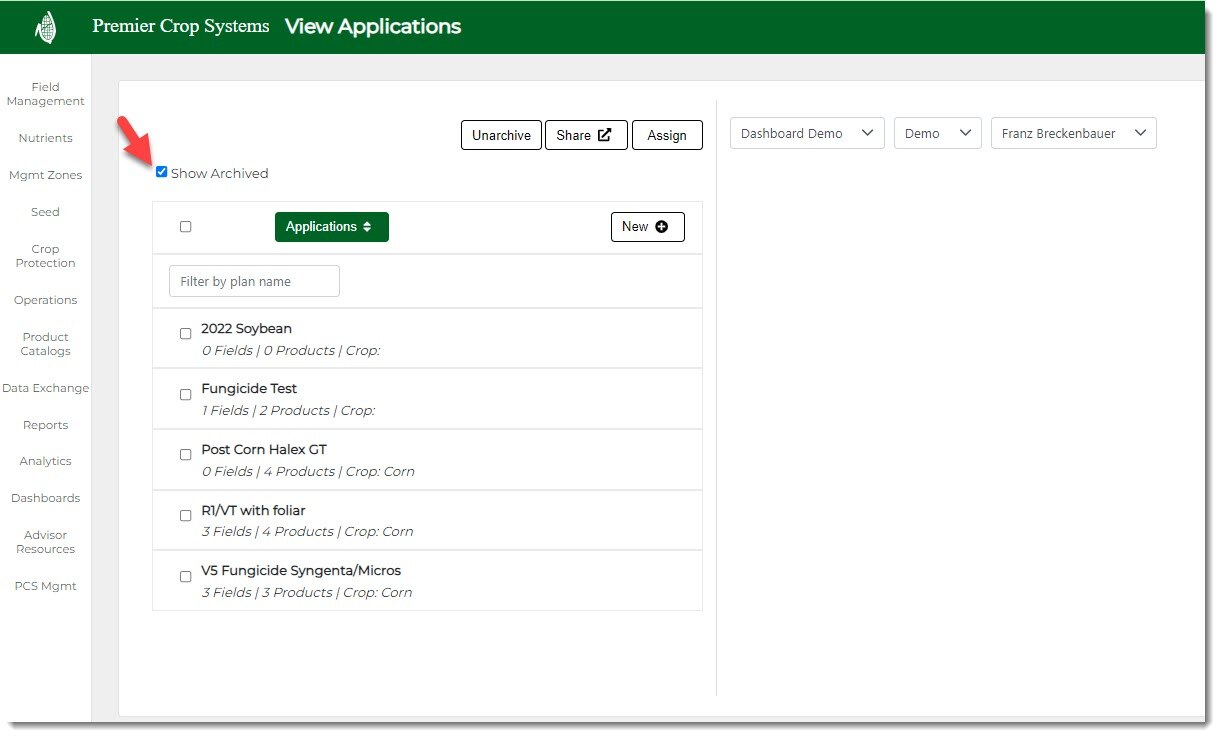The image size is (1220, 737).
Task: Tick the select-all checkbox in list header
Action: (185, 227)
